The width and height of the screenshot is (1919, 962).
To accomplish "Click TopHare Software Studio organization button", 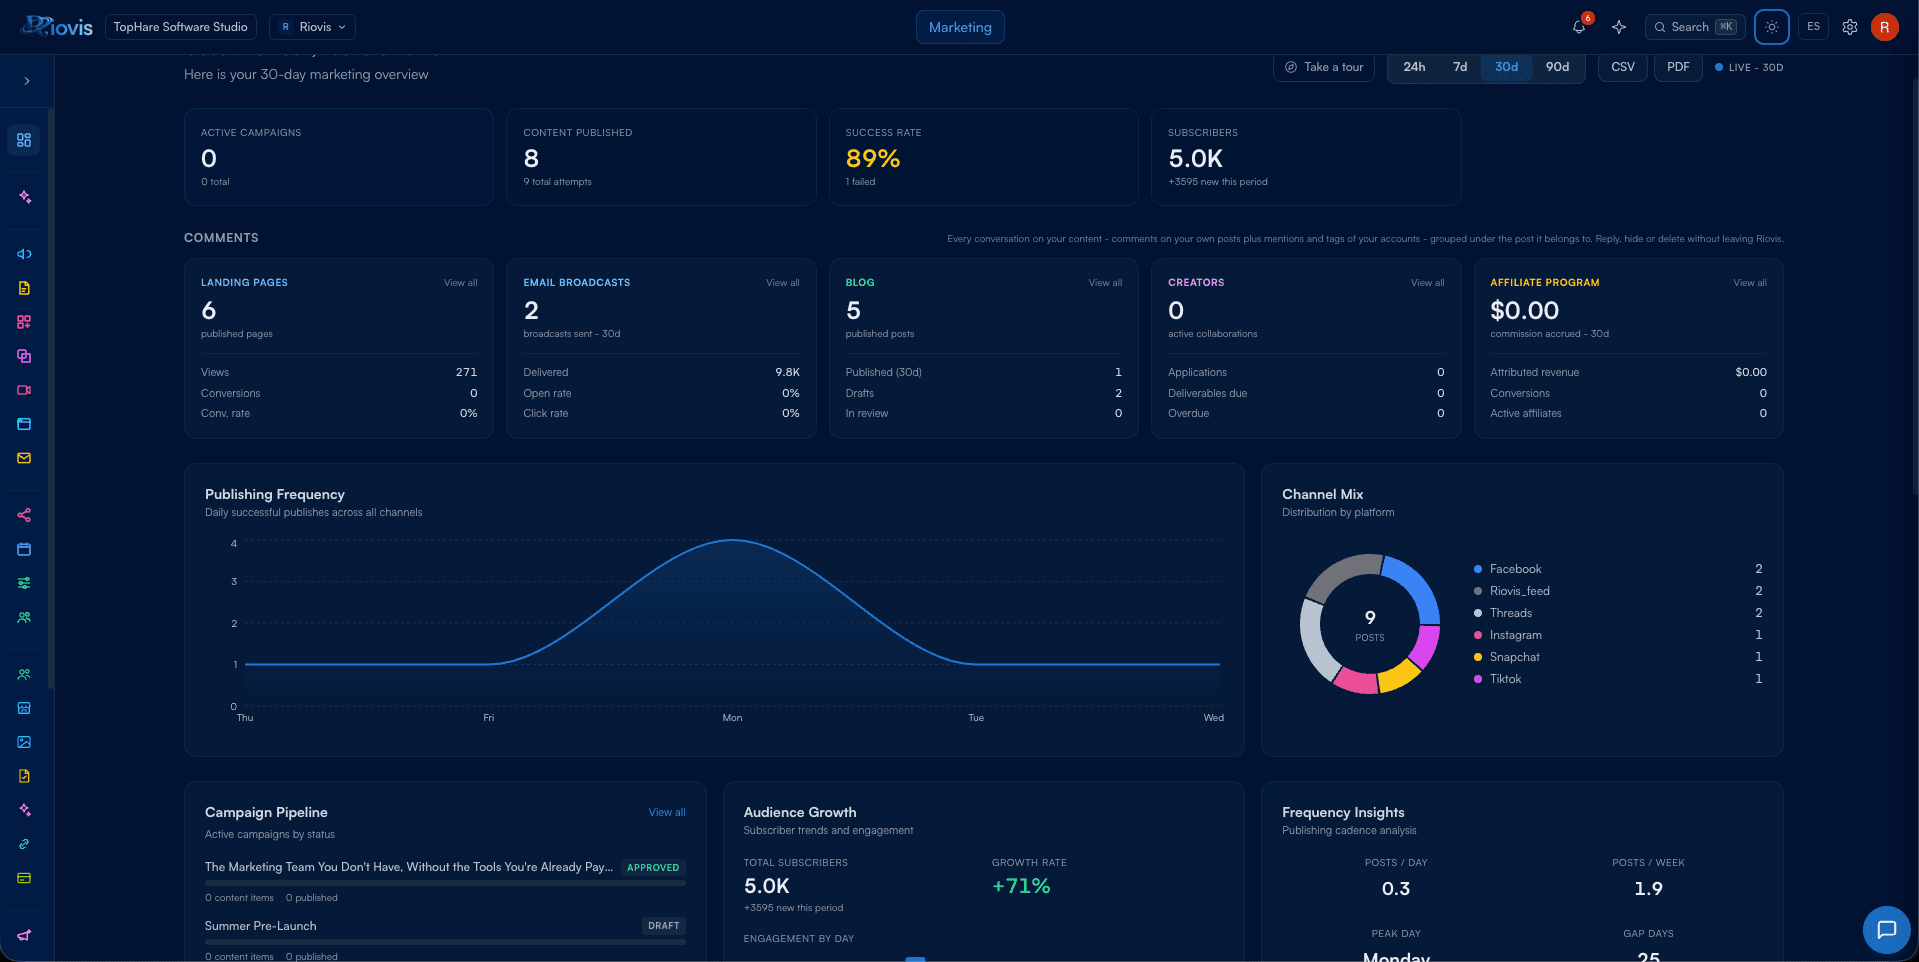I will point(181,27).
